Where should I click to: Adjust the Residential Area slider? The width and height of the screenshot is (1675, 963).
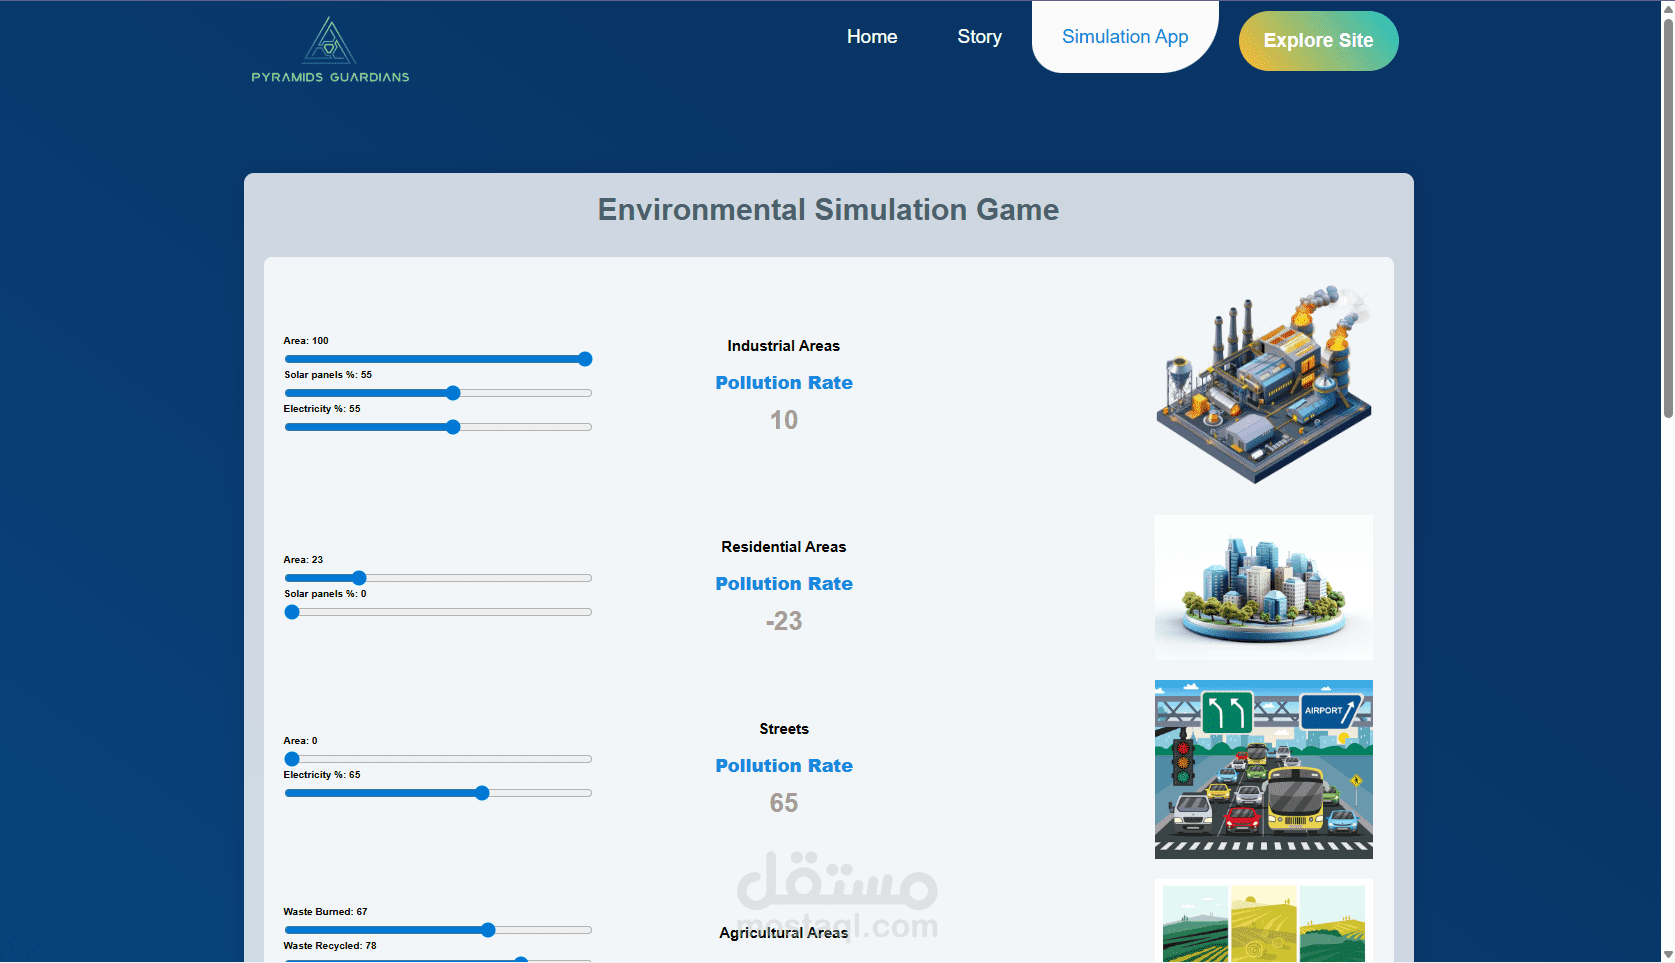[438, 578]
